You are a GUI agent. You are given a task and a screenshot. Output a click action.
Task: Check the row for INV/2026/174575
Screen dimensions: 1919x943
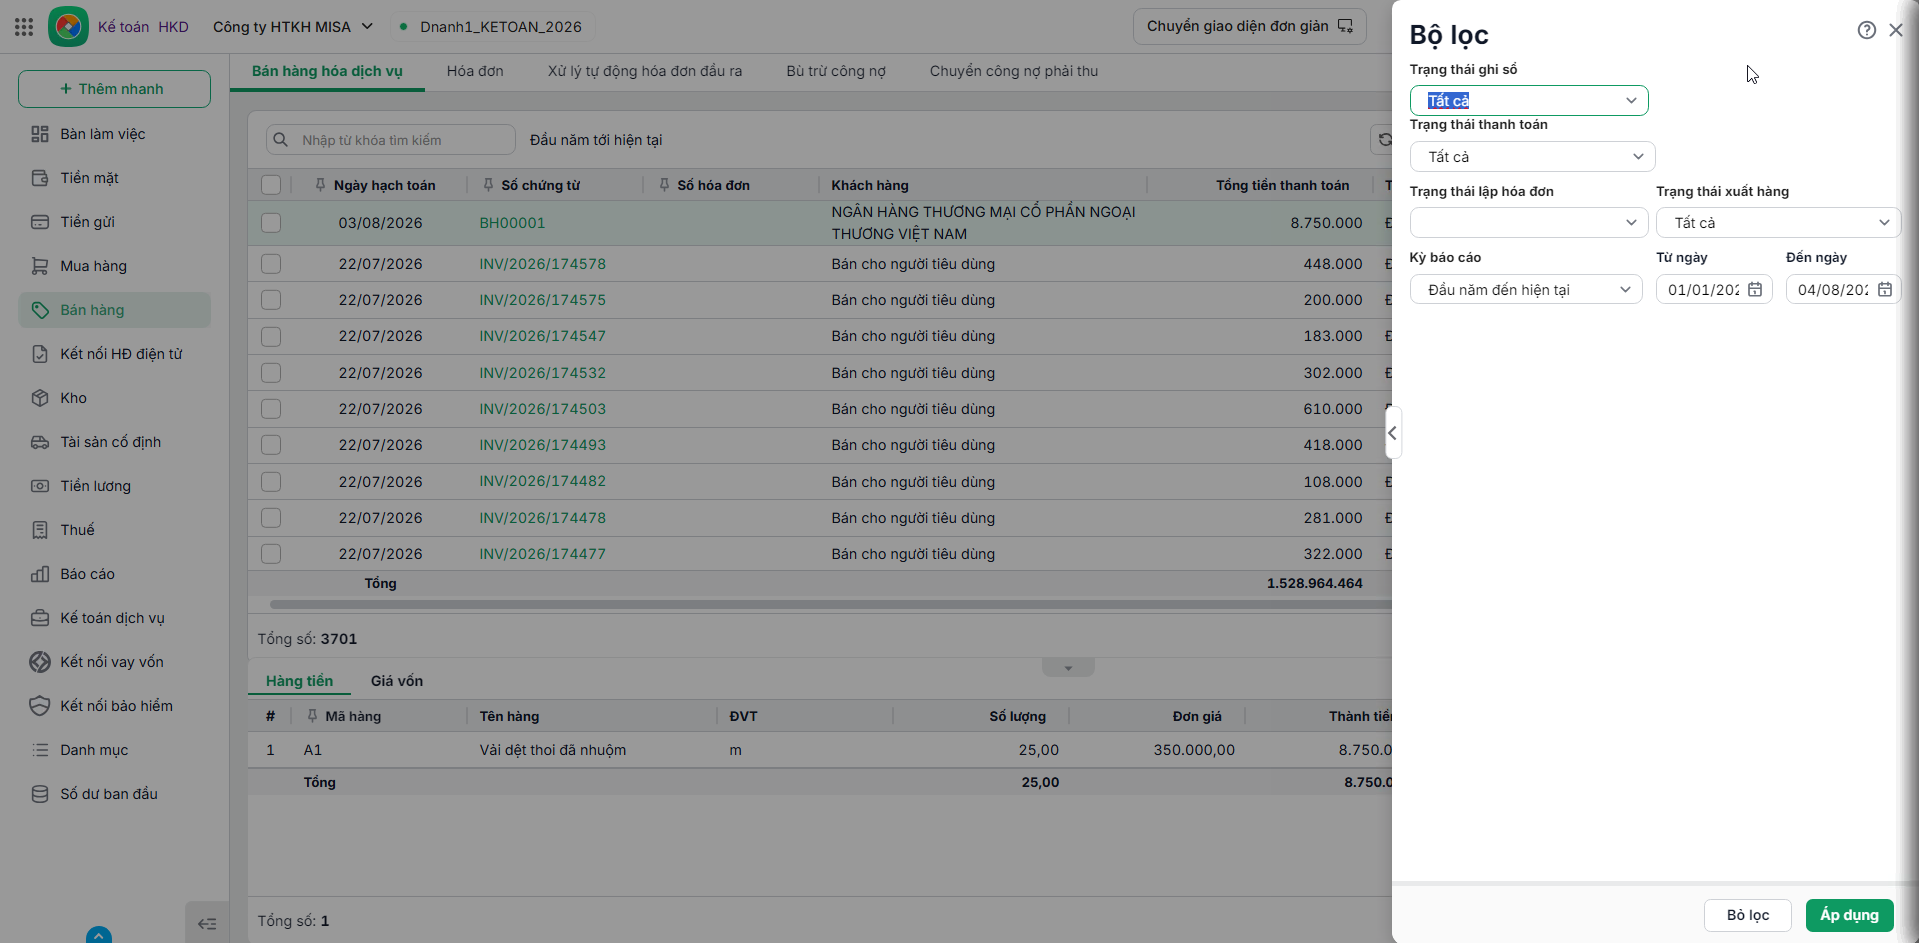coord(271,300)
